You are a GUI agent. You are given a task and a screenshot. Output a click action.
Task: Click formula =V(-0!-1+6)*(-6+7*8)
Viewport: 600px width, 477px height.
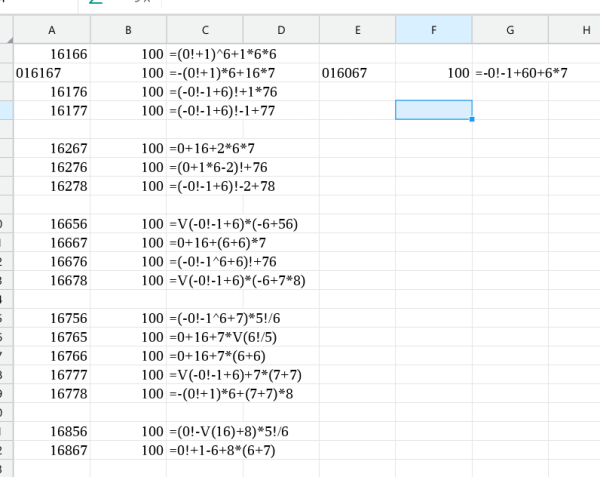tap(237, 280)
